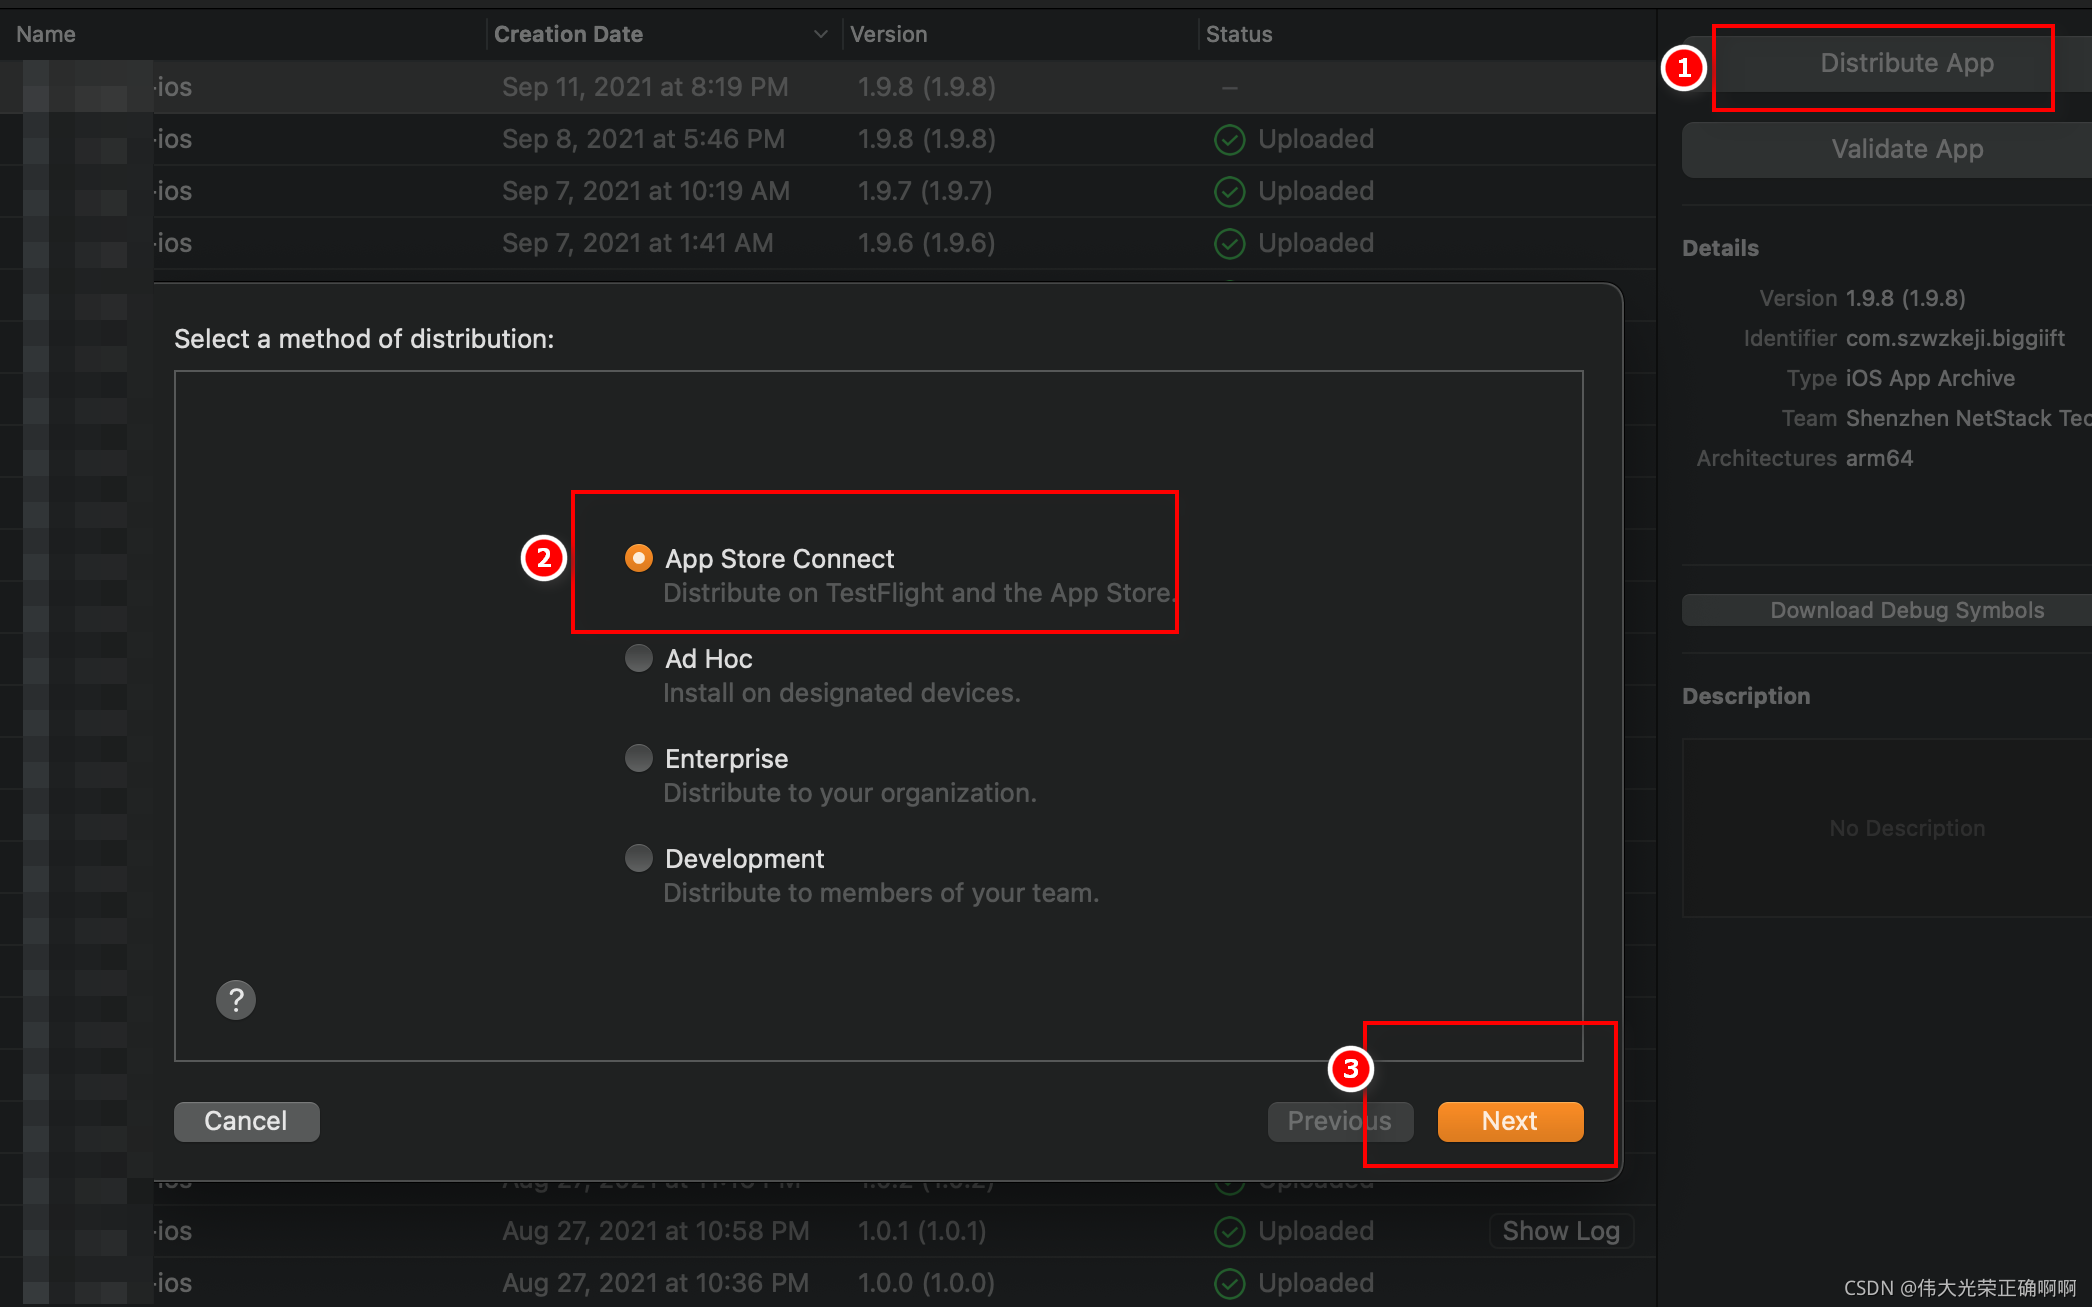The height and width of the screenshot is (1307, 2092).
Task: Click the Uploaded checkmark for version 1.0.1
Action: pyautogui.click(x=1229, y=1231)
